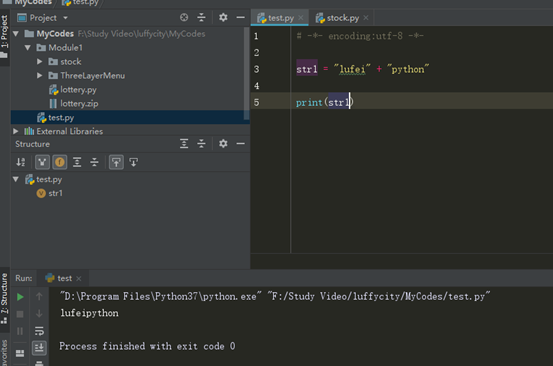Open Structure panel settings gear
553x366 pixels.
[223, 144]
